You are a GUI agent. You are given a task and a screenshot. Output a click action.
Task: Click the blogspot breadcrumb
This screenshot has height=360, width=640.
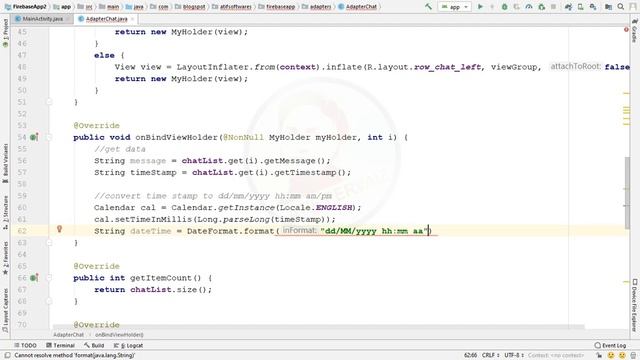pos(190,7)
